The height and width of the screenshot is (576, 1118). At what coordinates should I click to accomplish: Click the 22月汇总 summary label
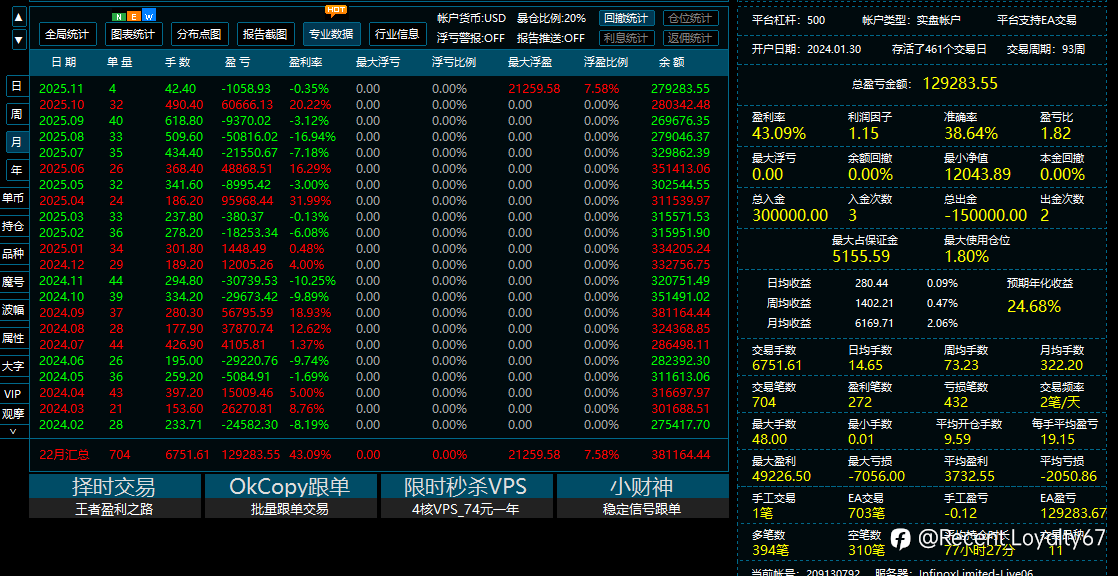coord(64,454)
